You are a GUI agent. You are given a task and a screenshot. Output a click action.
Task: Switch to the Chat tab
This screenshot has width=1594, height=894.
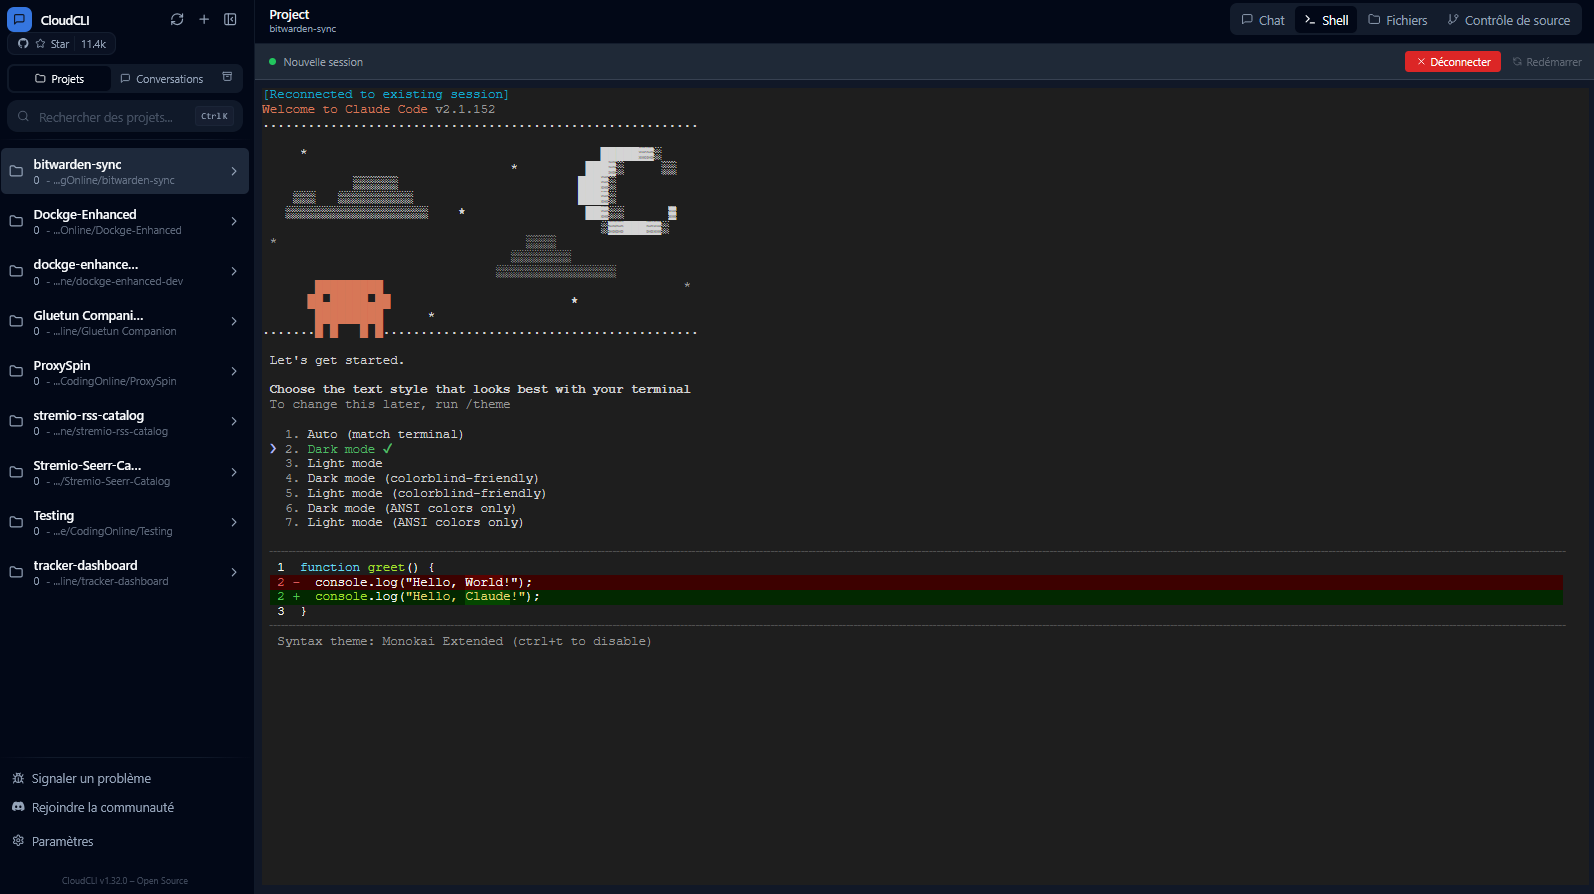click(1263, 20)
